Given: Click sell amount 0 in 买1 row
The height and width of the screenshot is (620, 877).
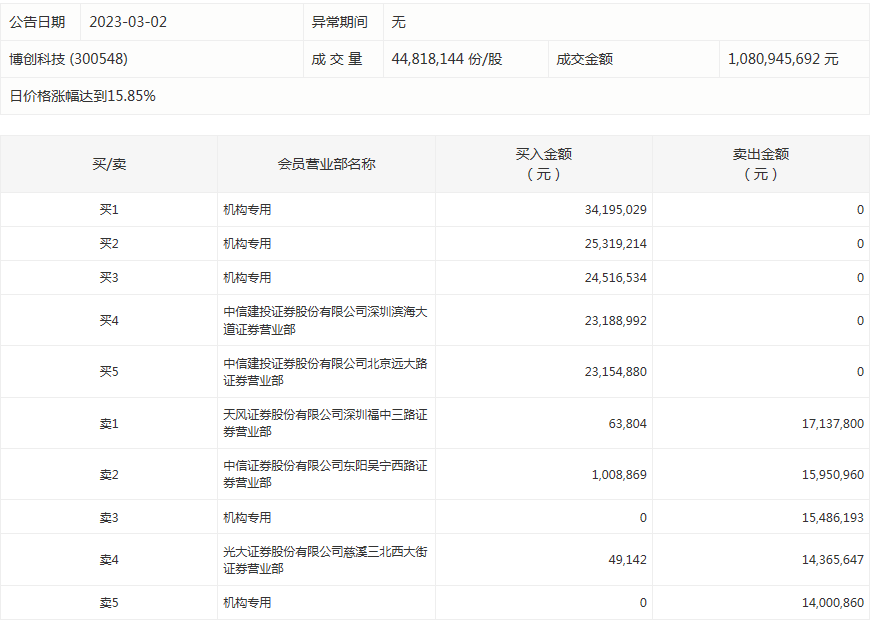Looking at the screenshot, I should (860, 210).
